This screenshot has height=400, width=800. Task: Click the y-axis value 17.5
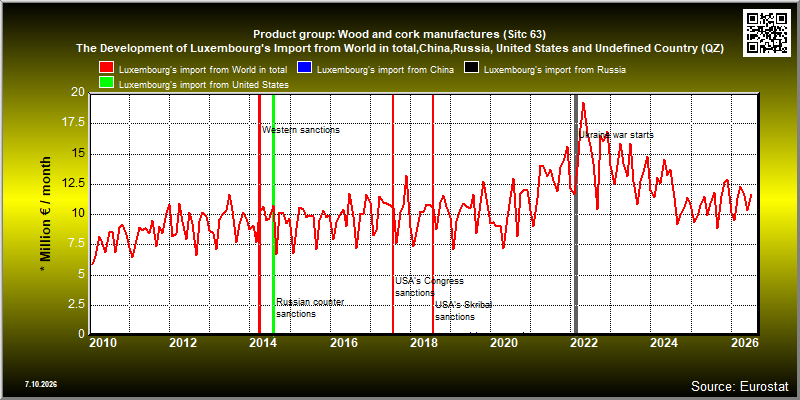(74, 123)
